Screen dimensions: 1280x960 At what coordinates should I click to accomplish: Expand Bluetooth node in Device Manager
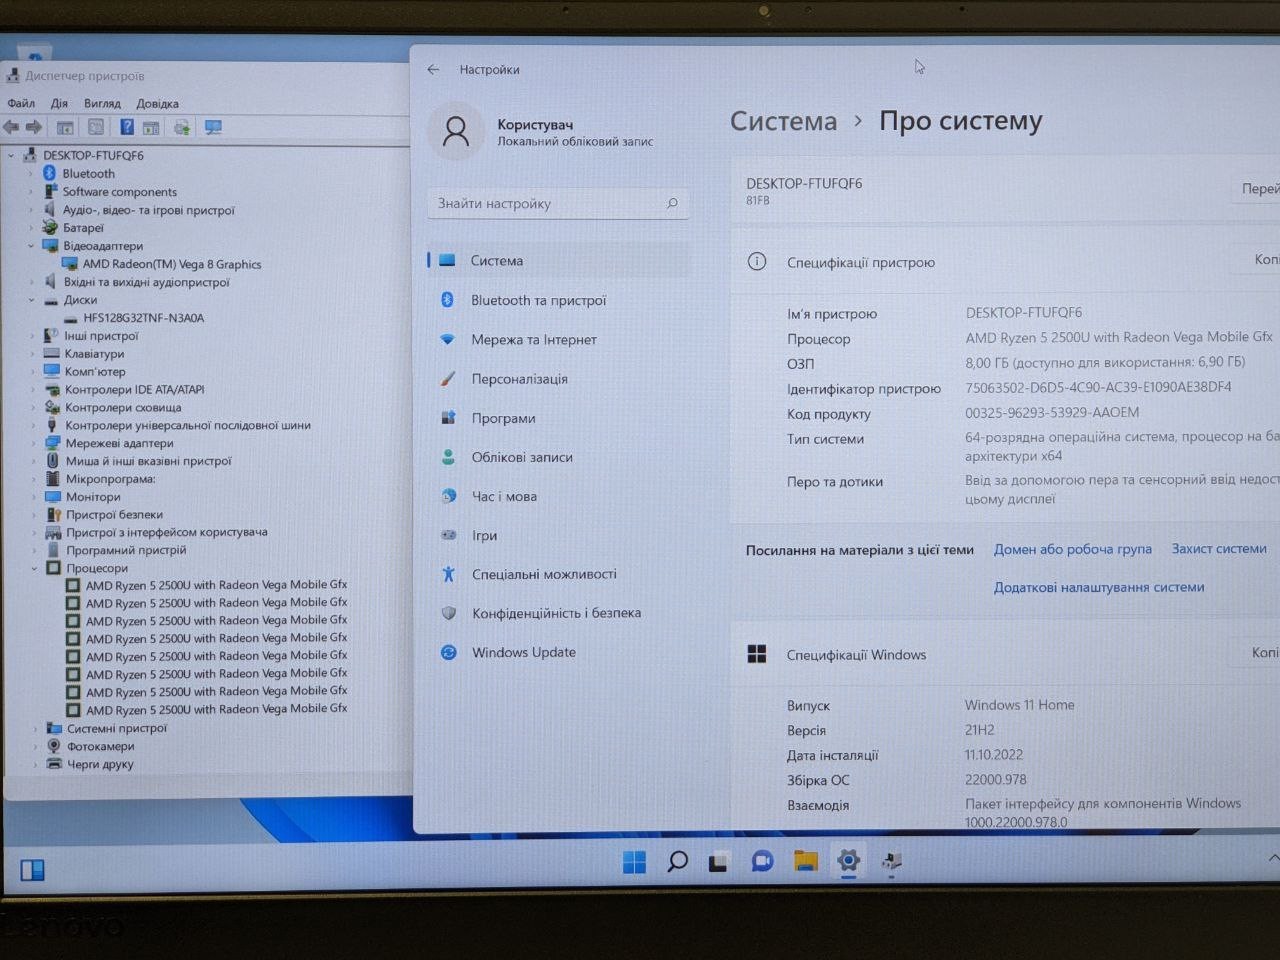tap(30, 173)
